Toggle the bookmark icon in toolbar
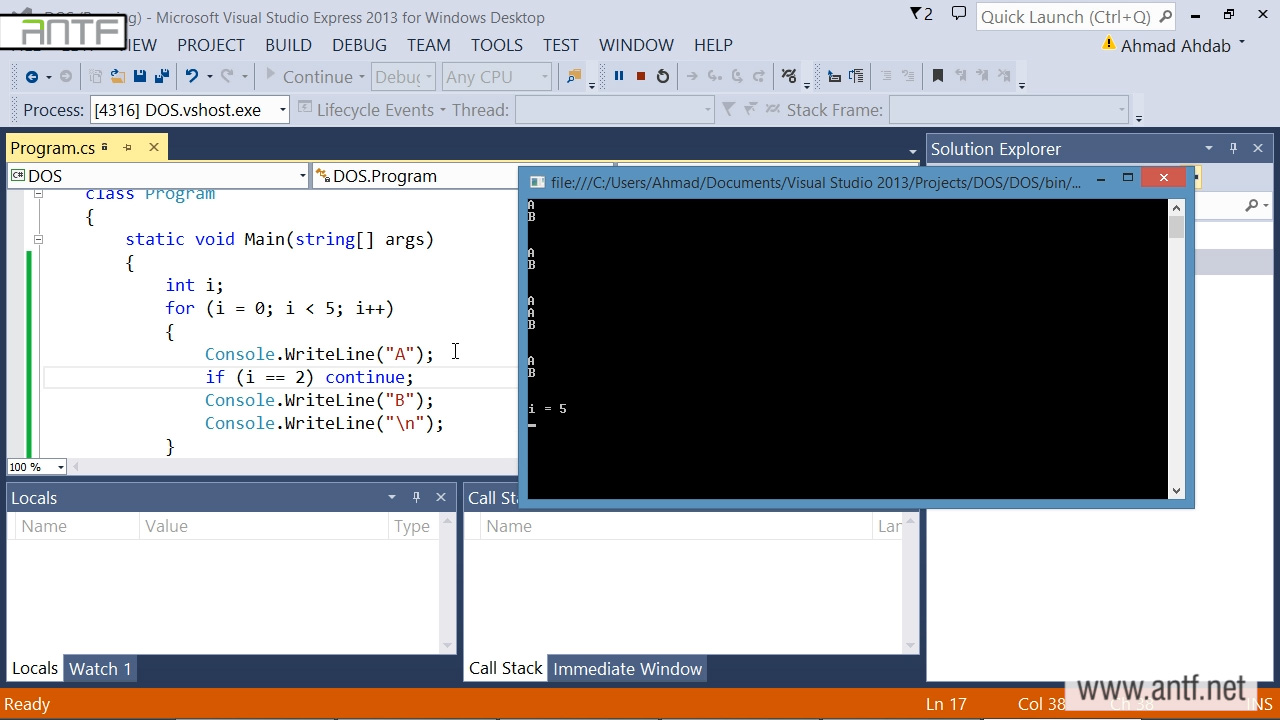The height and width of the screenshot is (720, 1280). (x=937, y=76)
